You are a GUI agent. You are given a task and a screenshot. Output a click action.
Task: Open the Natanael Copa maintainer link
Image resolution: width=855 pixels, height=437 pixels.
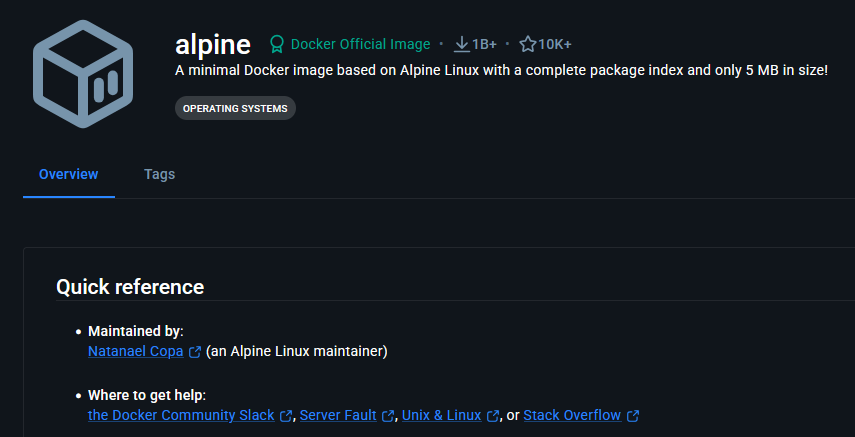tap(137, 351)
